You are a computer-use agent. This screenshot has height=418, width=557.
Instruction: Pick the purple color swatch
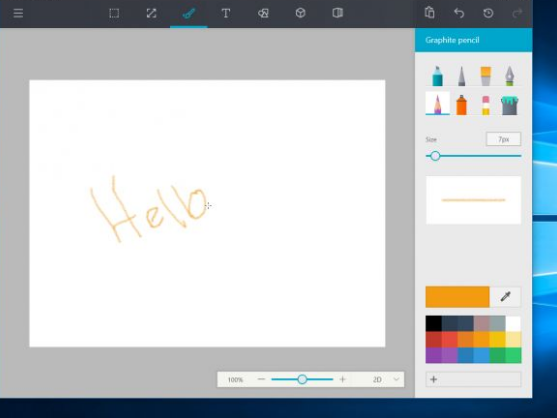(433, 355)
